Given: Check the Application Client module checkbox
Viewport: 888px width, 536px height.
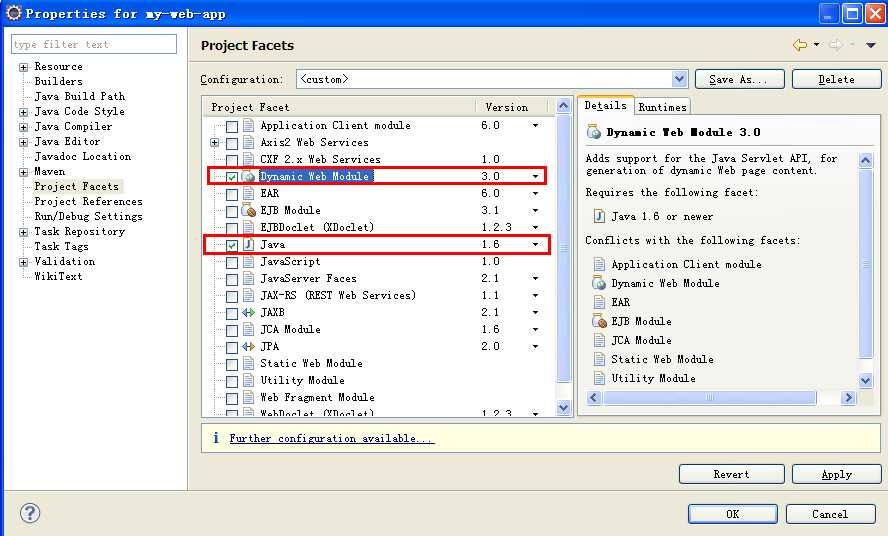Looking at the screenshot, I should click(x=232, y=126).
